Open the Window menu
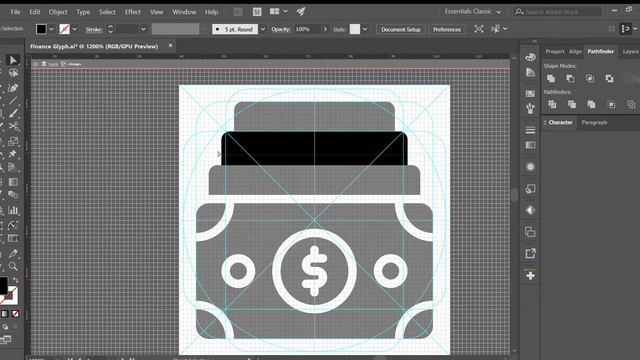This screenshot has height=360, width=640. (184, 12)
